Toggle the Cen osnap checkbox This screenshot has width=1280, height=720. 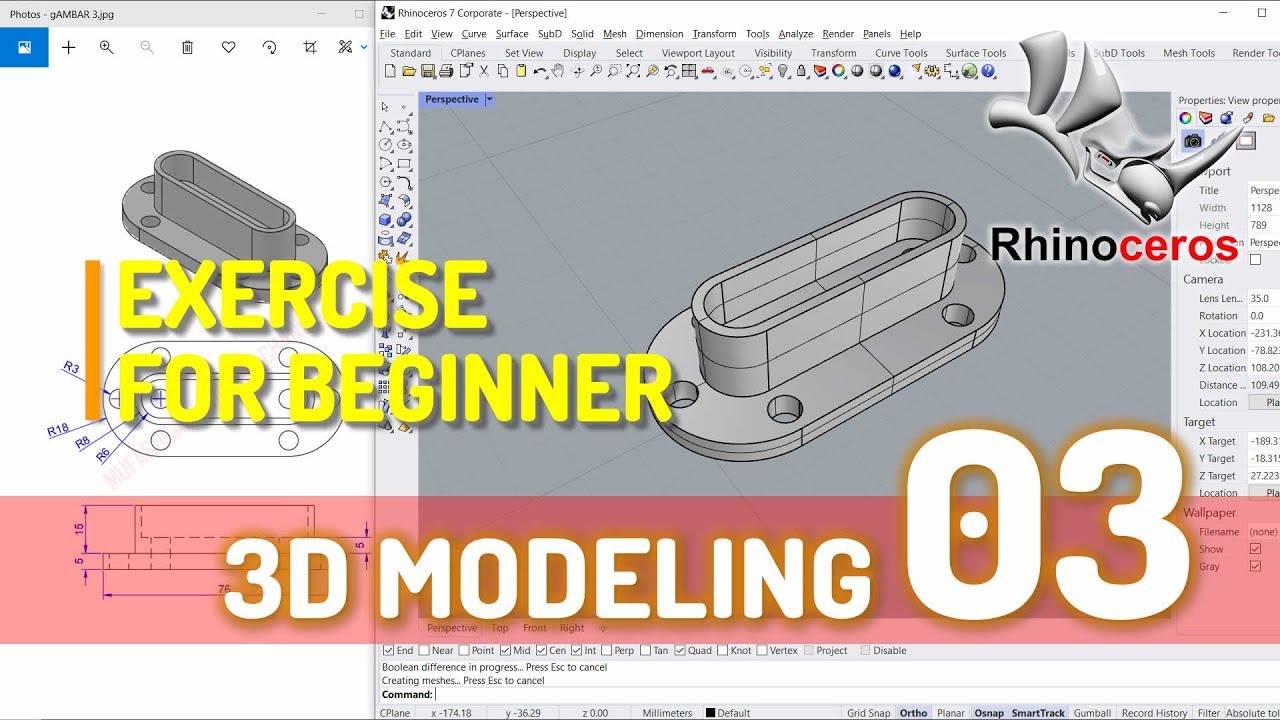pyautogui.click(x=540, y=650)
